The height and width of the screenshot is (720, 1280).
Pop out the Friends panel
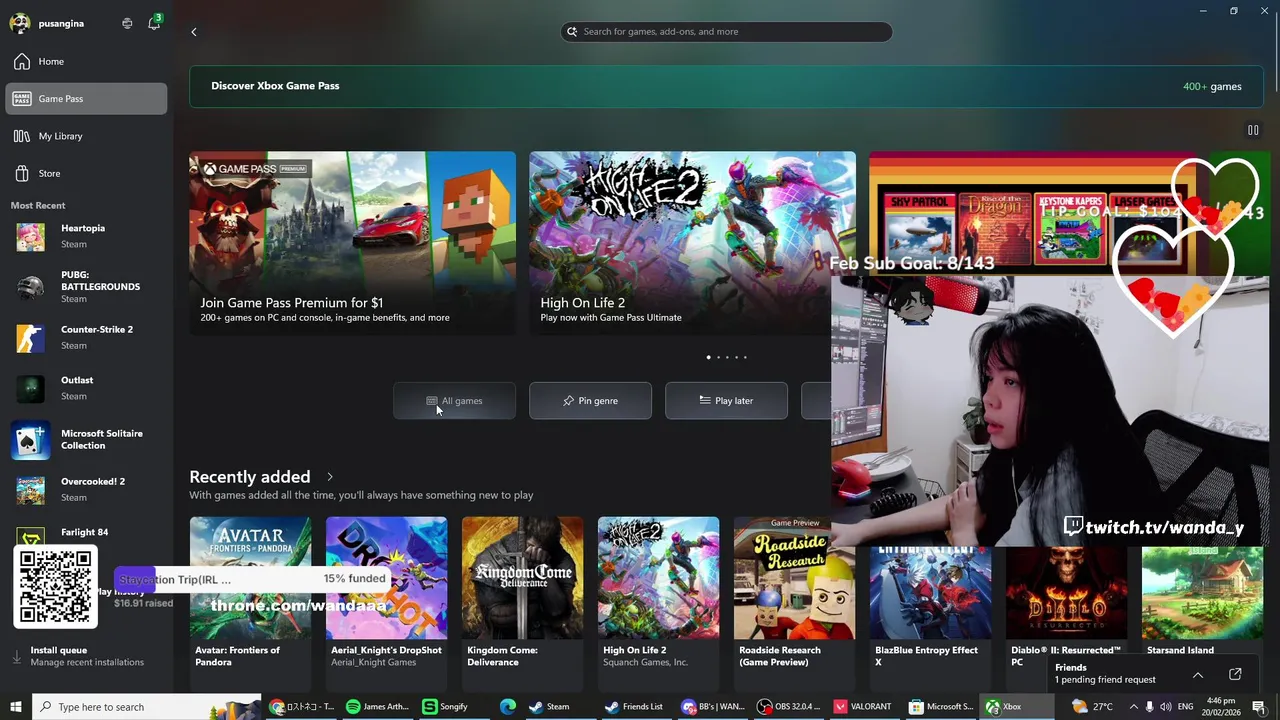1235,675
